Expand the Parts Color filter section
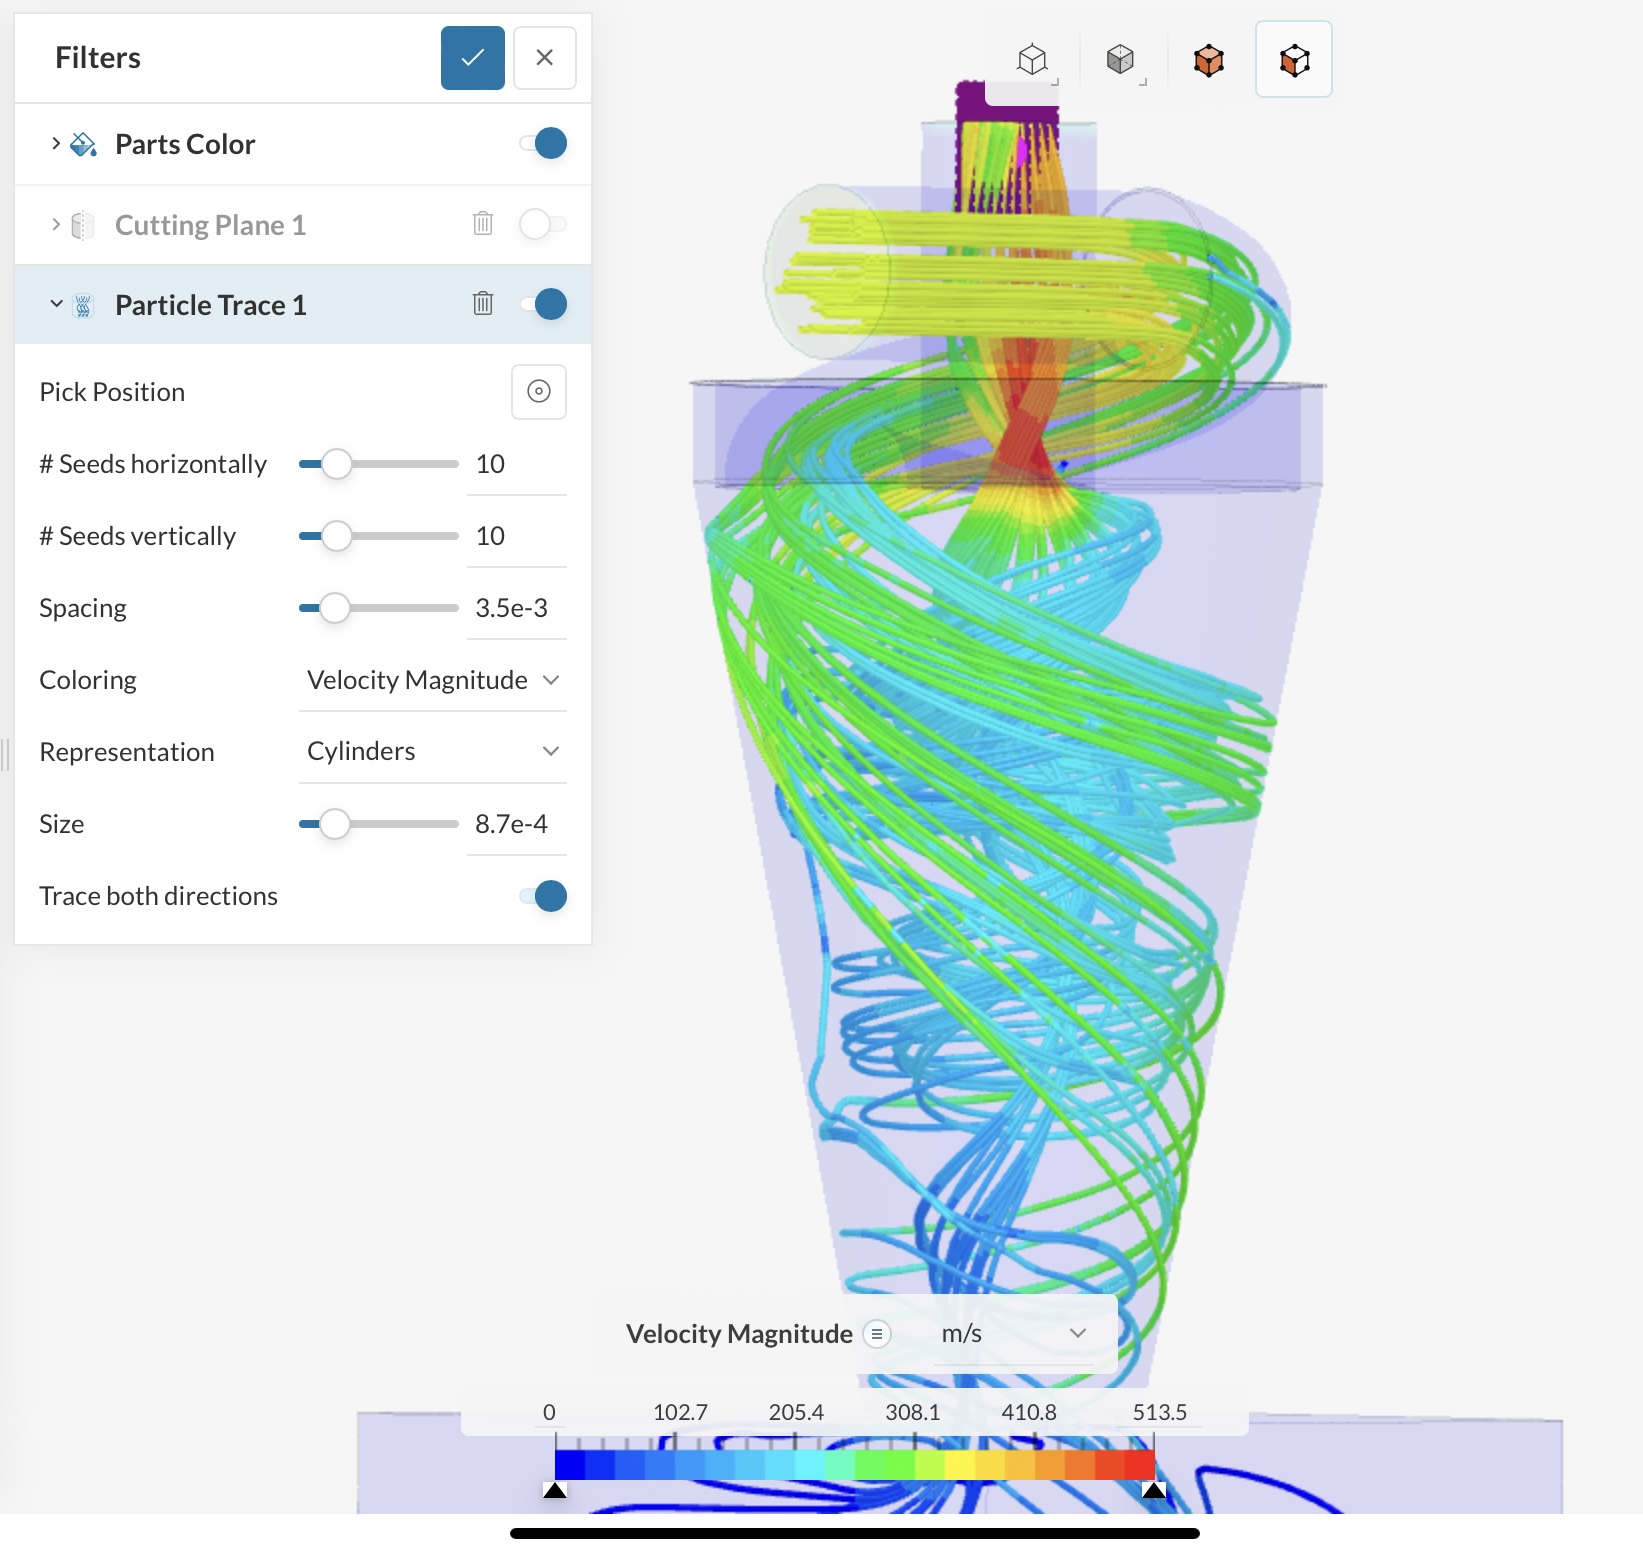Screen dimensions: 1643x1553 click(x=56, y=143)
